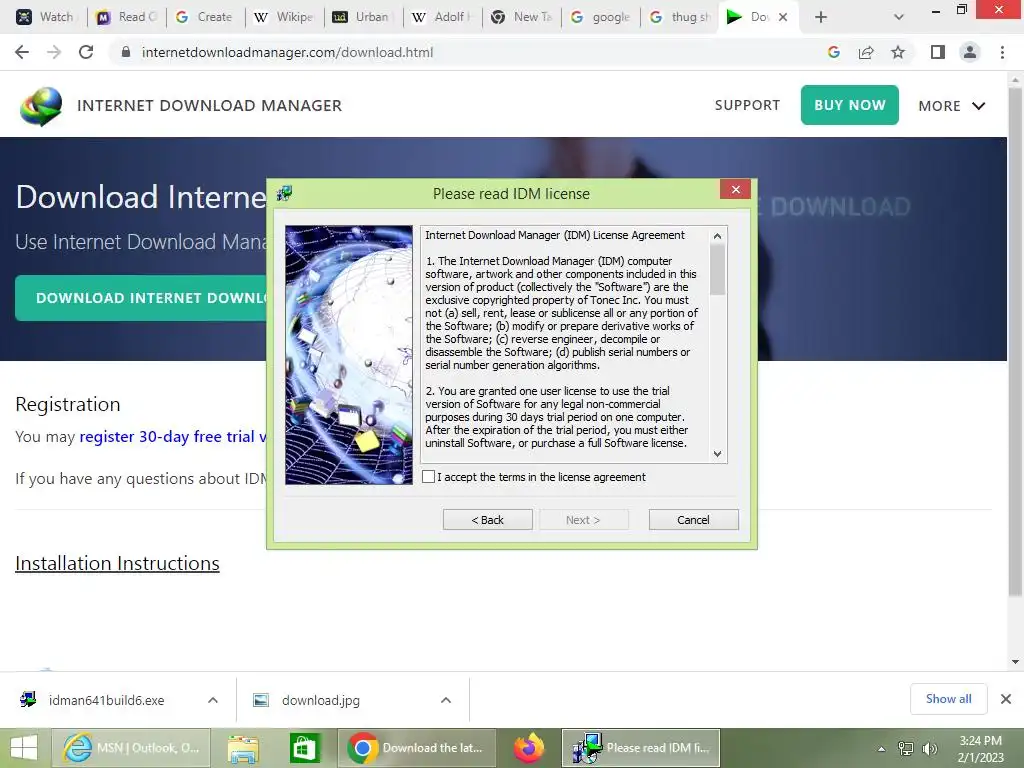
Task: Open the register 30-day free trial link
Action: point(173,436)
